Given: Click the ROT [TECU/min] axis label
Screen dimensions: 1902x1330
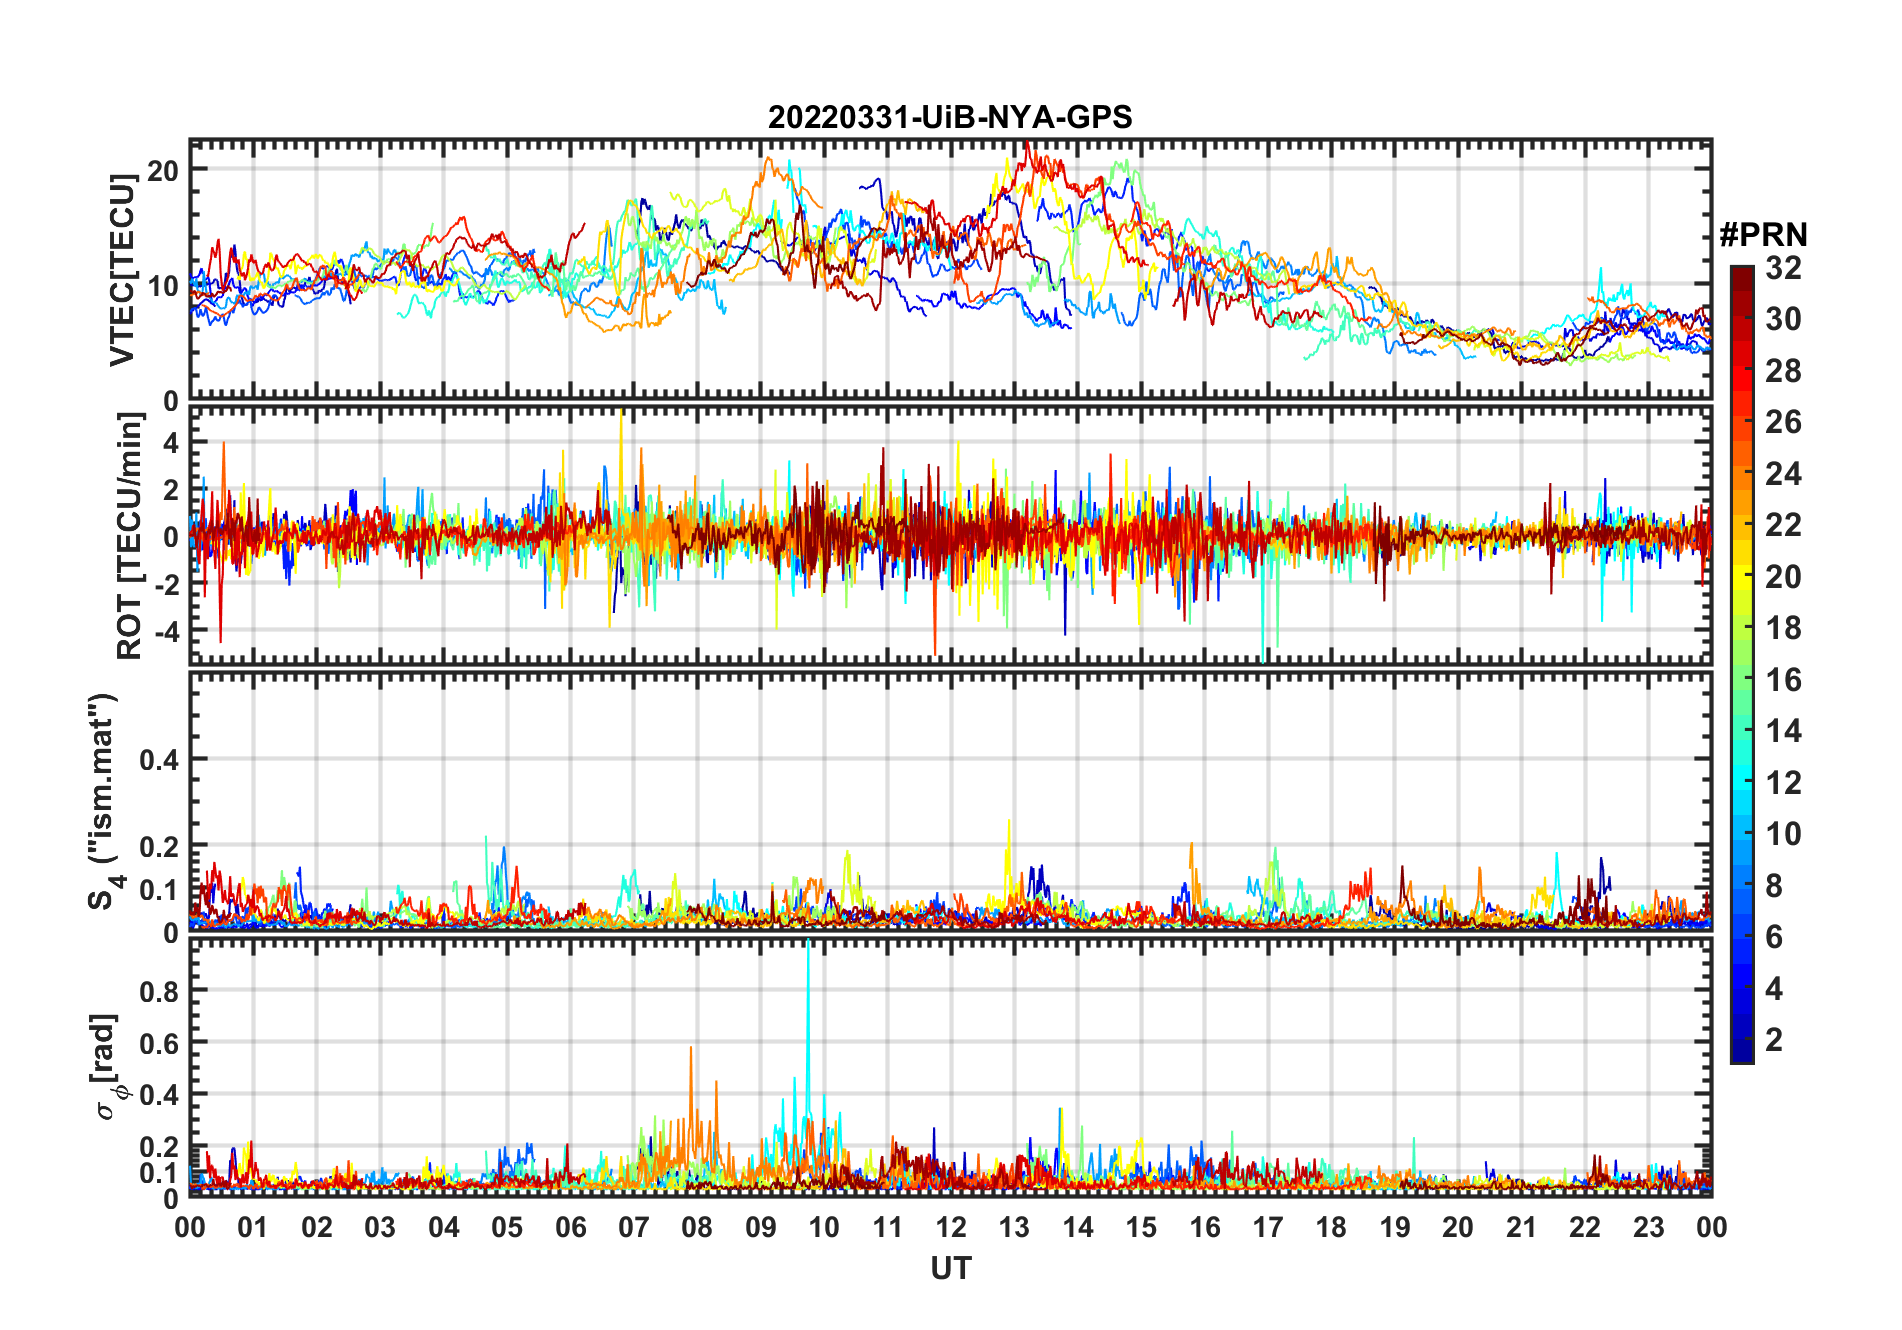Looking at the screenshot, I should 129,535.
